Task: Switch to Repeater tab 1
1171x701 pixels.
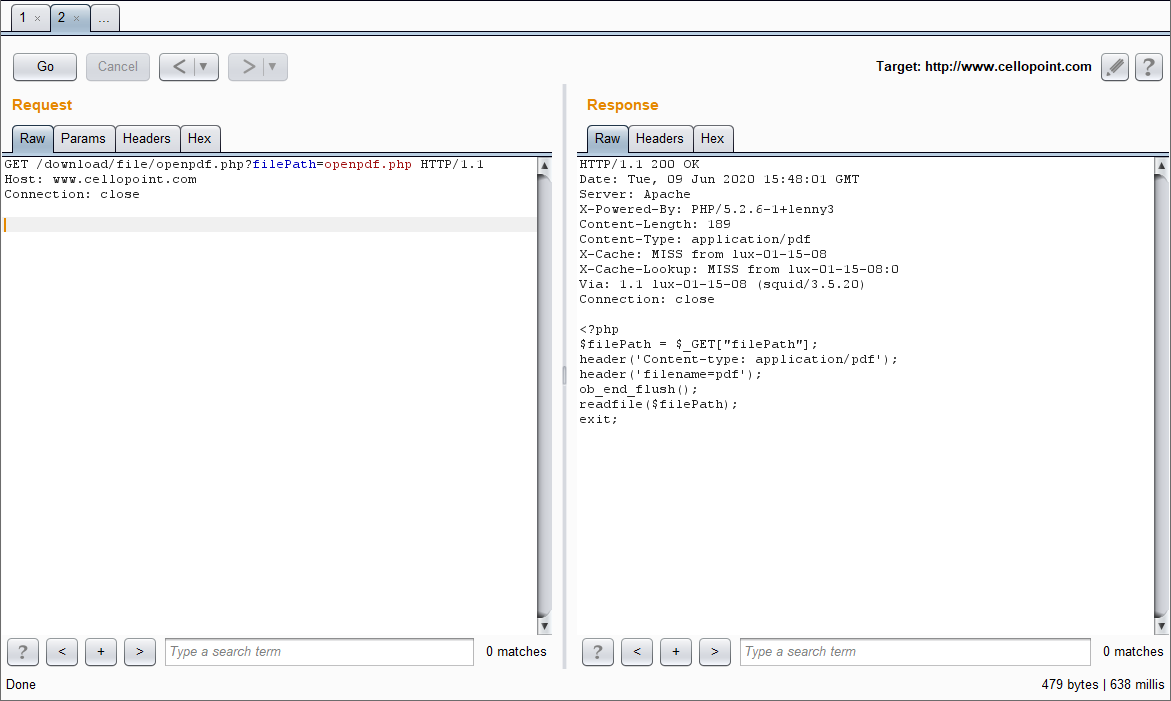Action: pyautogui.click(x=23, y=17)
